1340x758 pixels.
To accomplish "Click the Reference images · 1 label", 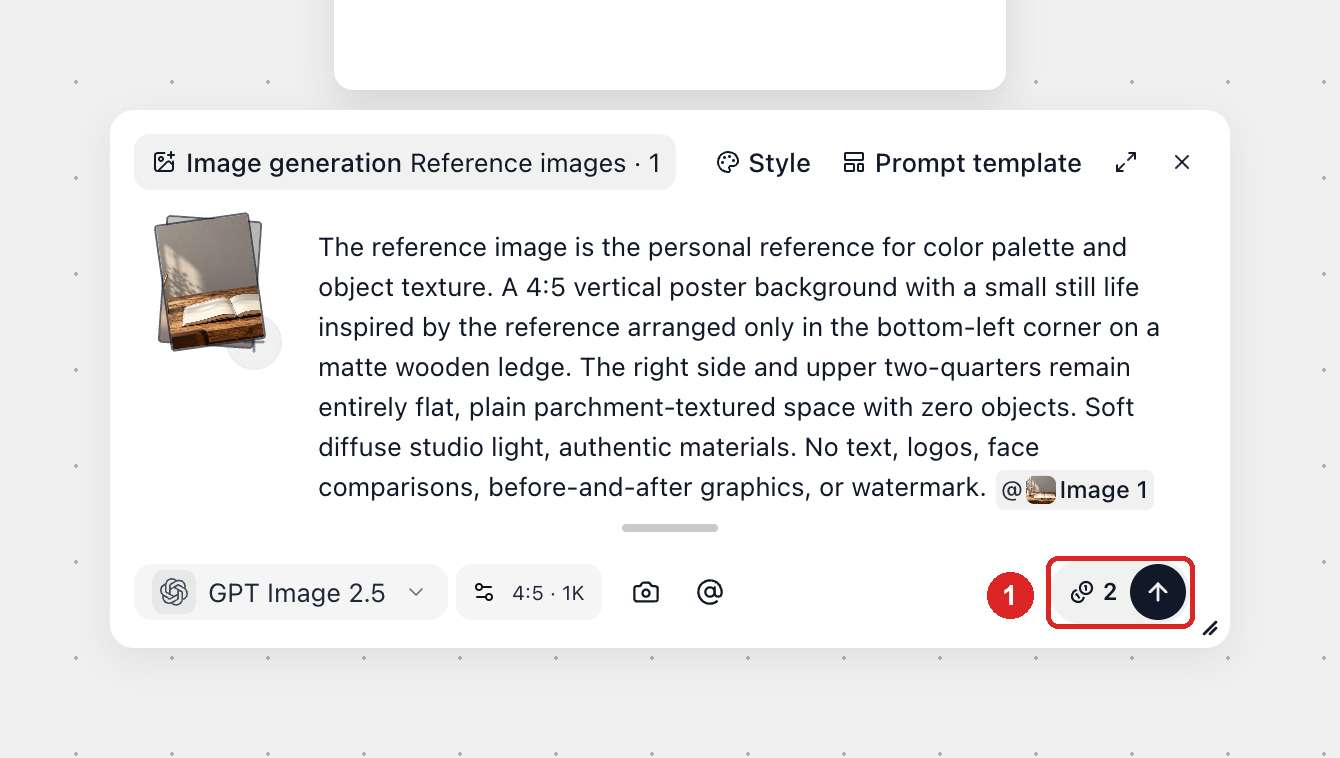I will pyautogui.click(x=535, y=163).
